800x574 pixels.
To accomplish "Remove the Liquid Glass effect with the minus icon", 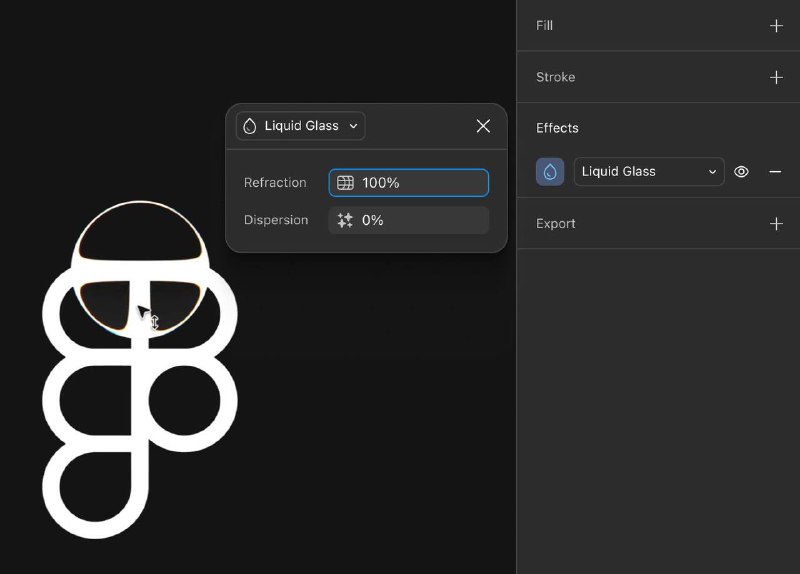I will 775,172.
